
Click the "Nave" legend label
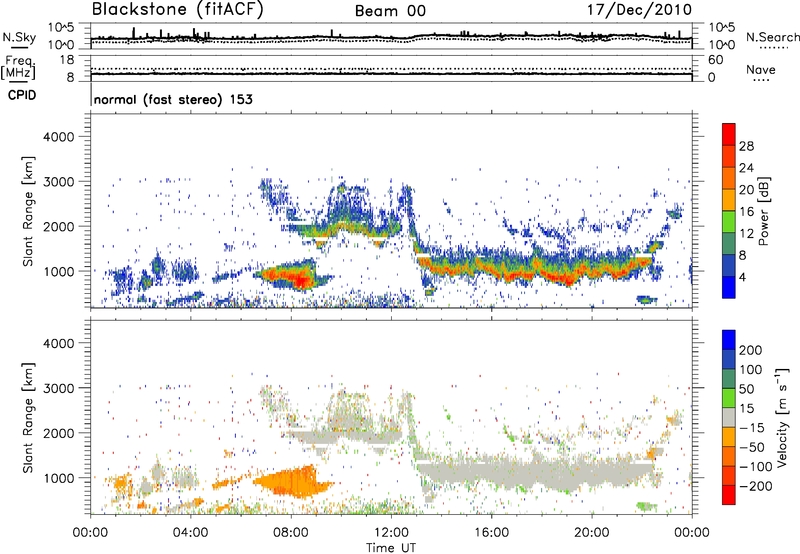pos(761,70)
